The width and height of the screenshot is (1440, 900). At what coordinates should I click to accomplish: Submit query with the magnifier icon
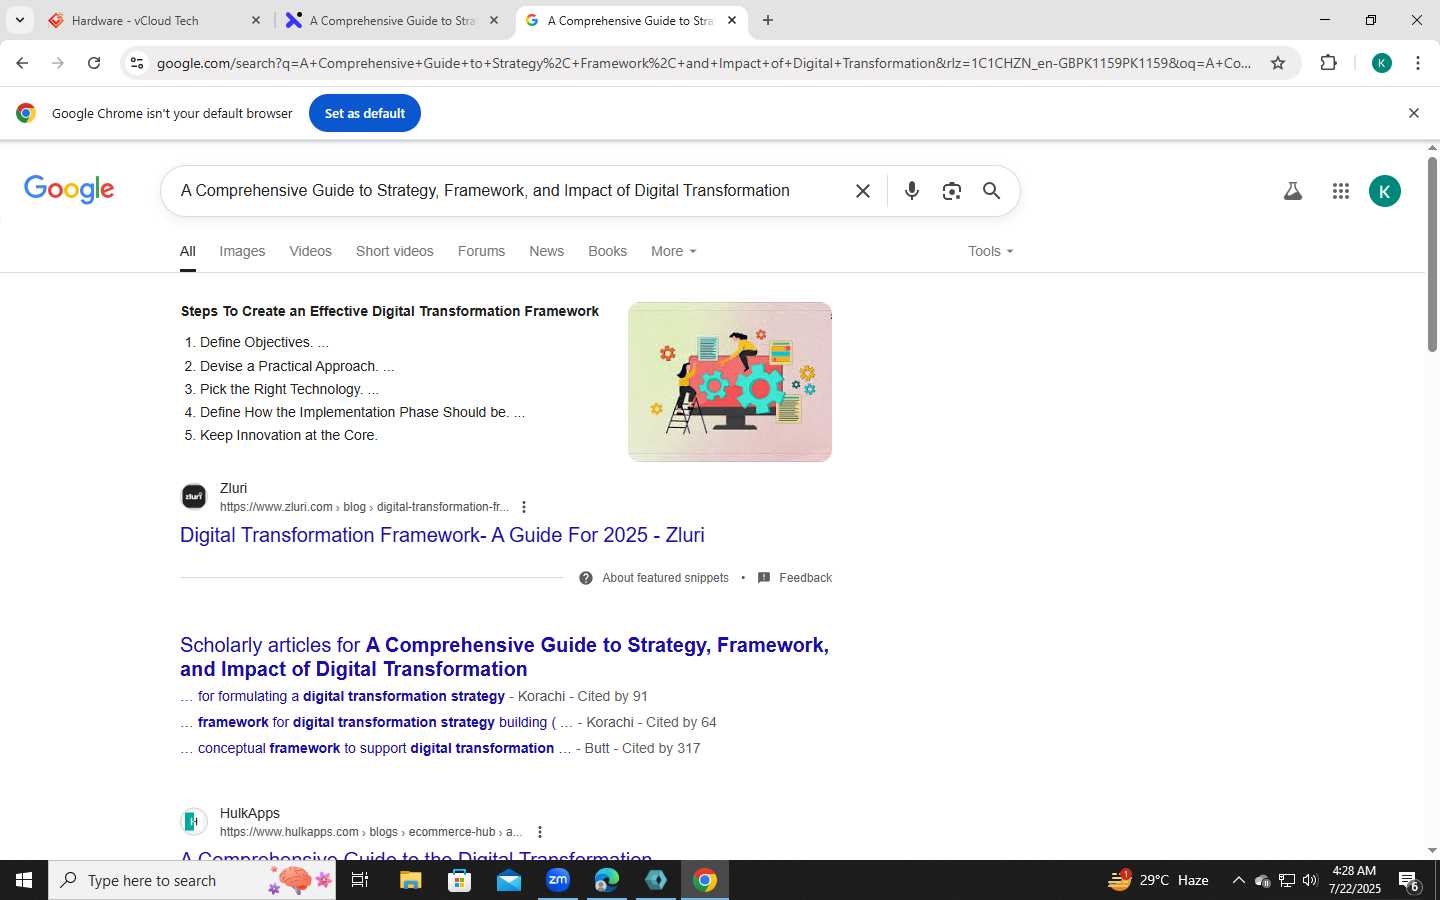point(991,191)
